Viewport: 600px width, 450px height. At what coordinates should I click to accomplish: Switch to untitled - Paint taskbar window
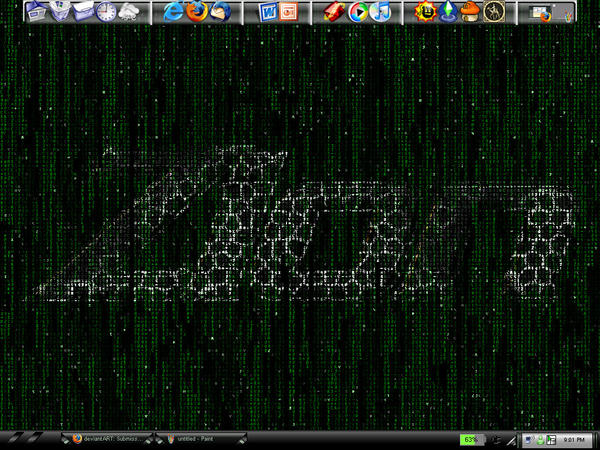(202, 439)
